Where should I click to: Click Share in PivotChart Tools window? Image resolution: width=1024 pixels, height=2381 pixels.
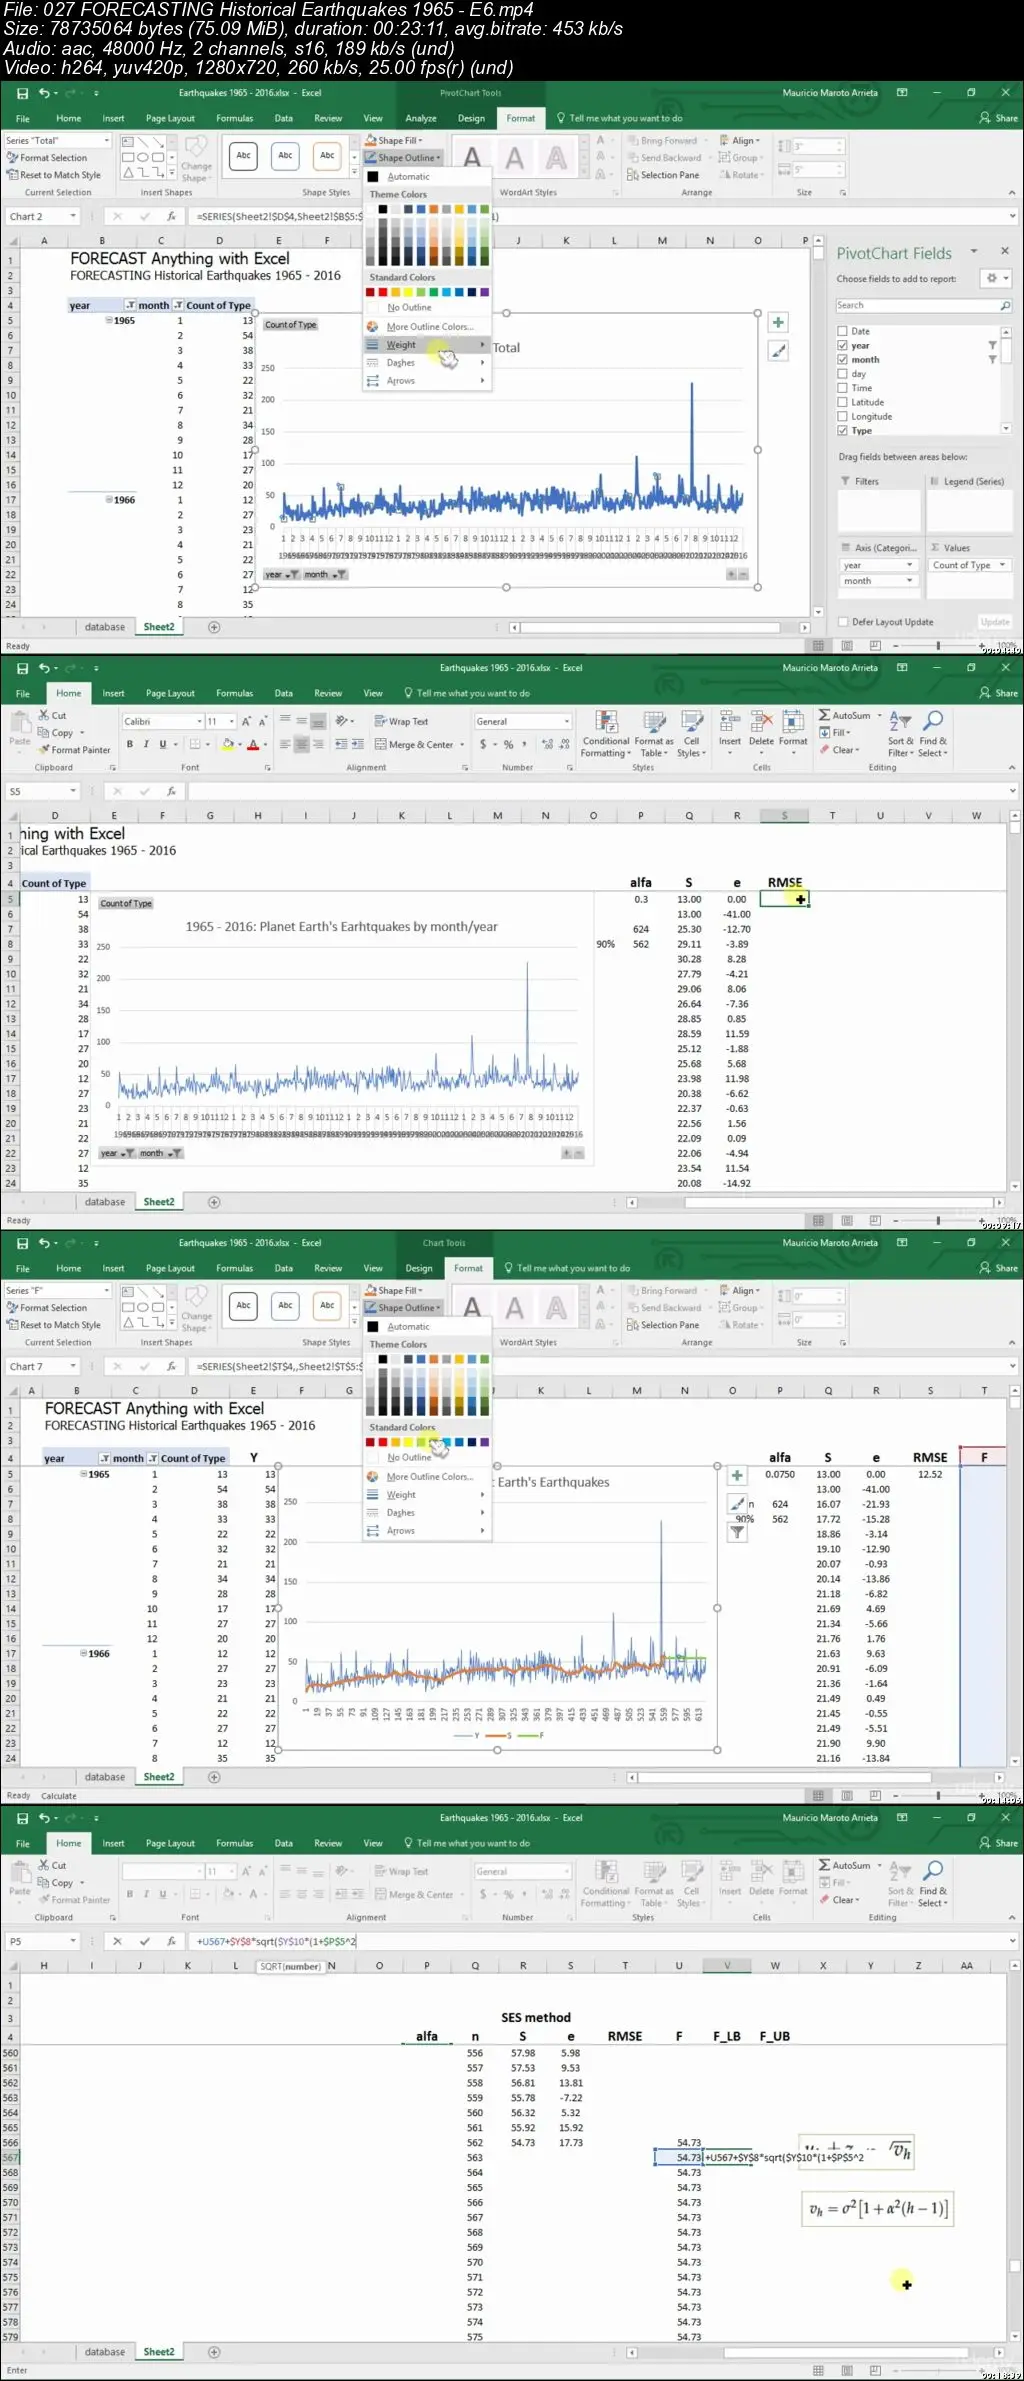tap(999, 118)
